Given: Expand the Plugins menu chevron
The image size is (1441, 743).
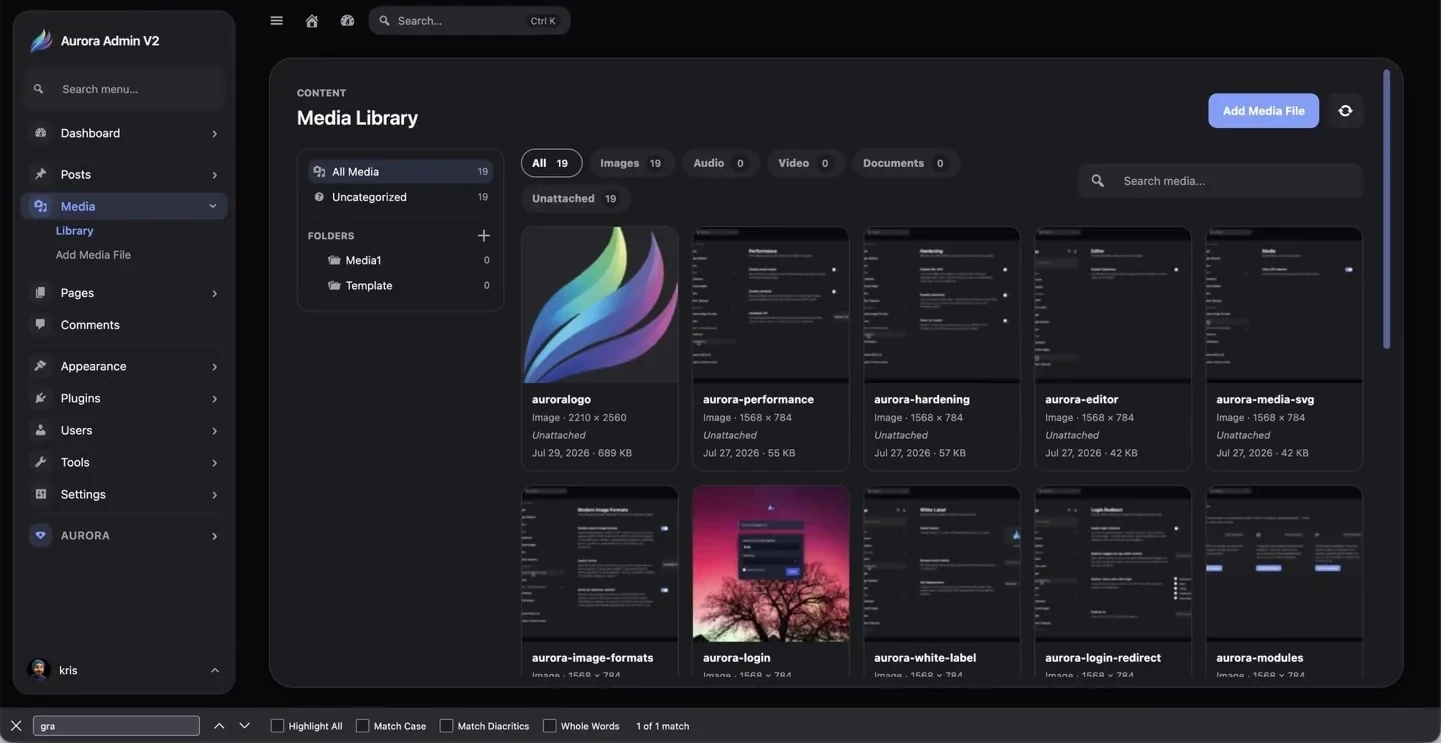Looking at the screenshot, I should click(214, 399).
